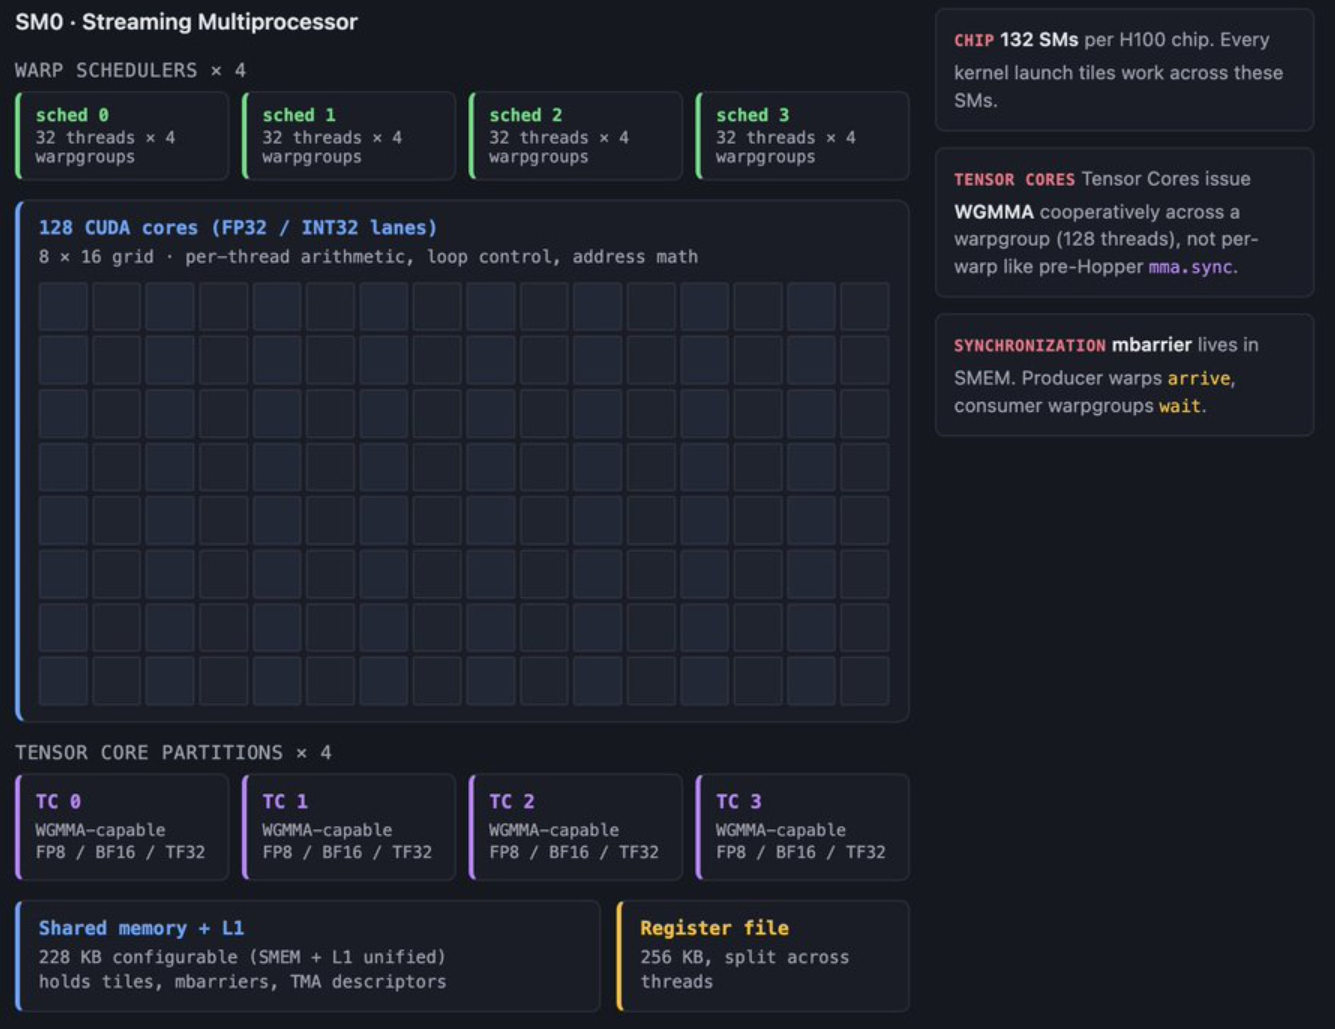Screen dimensions: 1335x1029
Task: Select the bottom-right CUDA core grid cell
Action: (864, 681)
